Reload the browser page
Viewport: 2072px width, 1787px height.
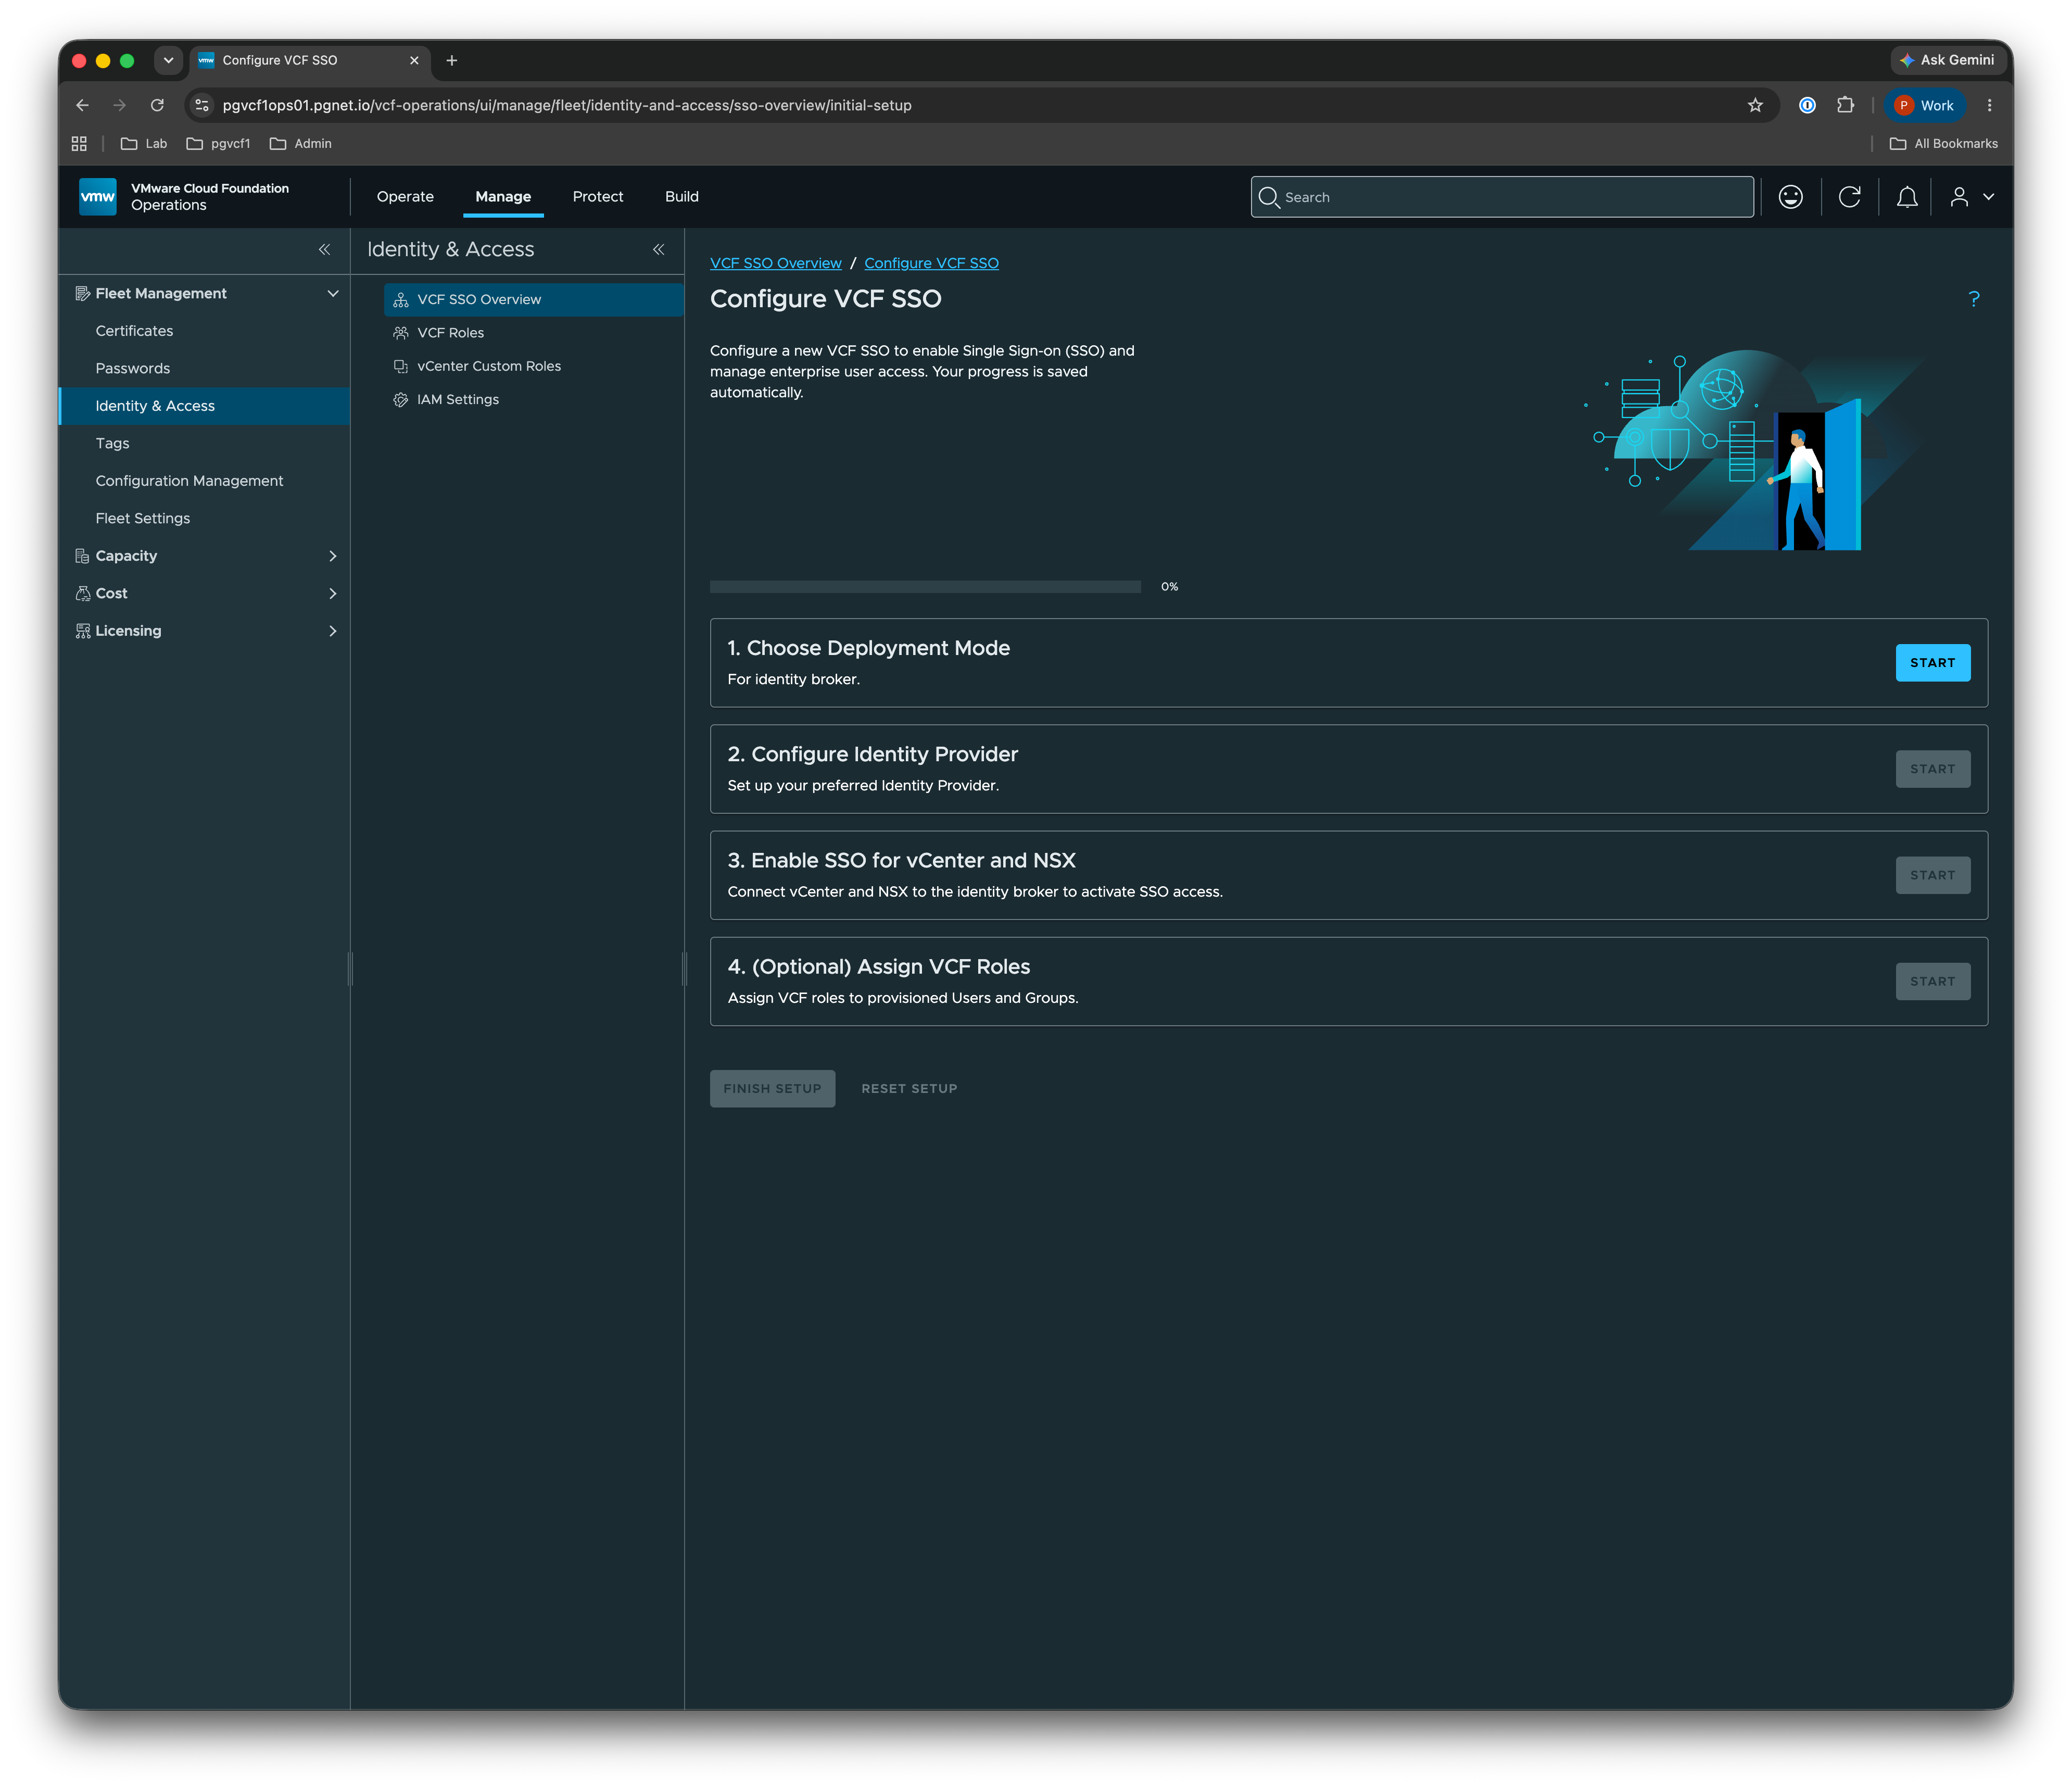(157, 105)
